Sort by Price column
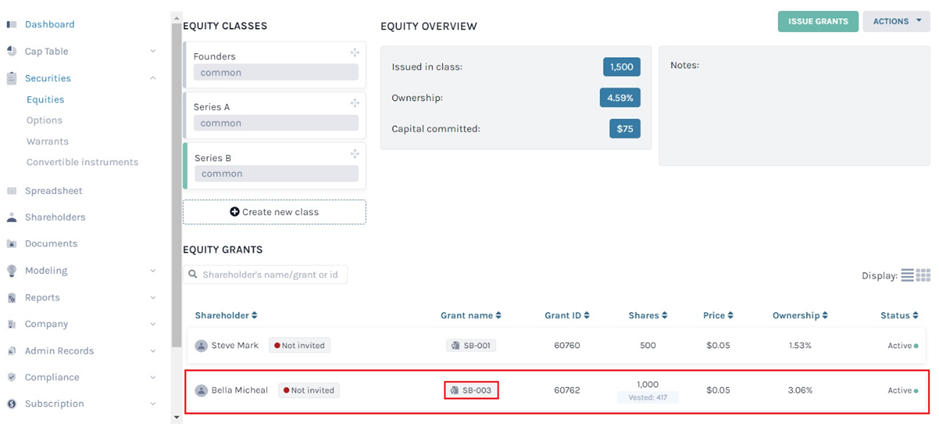The height and width of the screenshot is (424, 939). click(x=718, y=315)
